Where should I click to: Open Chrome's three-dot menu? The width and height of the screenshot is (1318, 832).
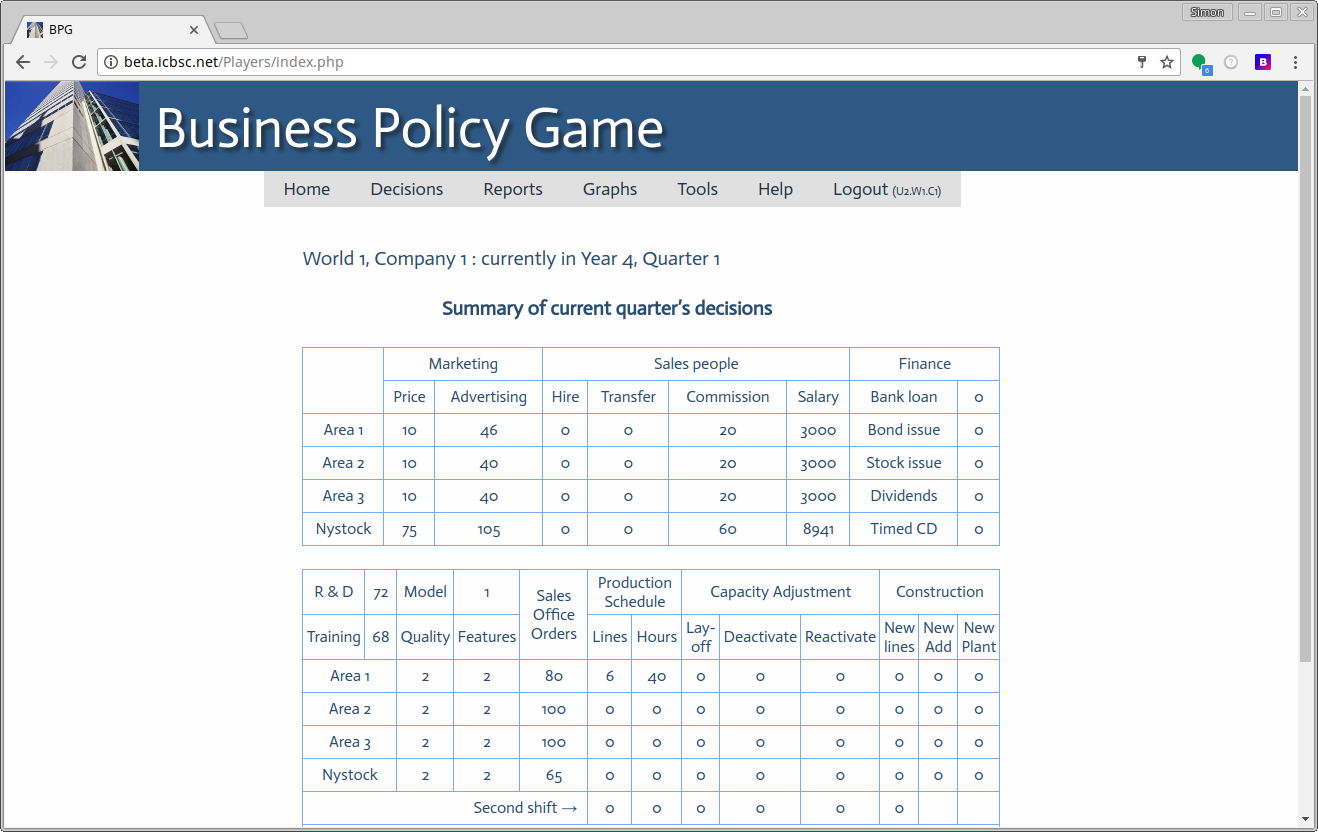(x=1295, y=62)
